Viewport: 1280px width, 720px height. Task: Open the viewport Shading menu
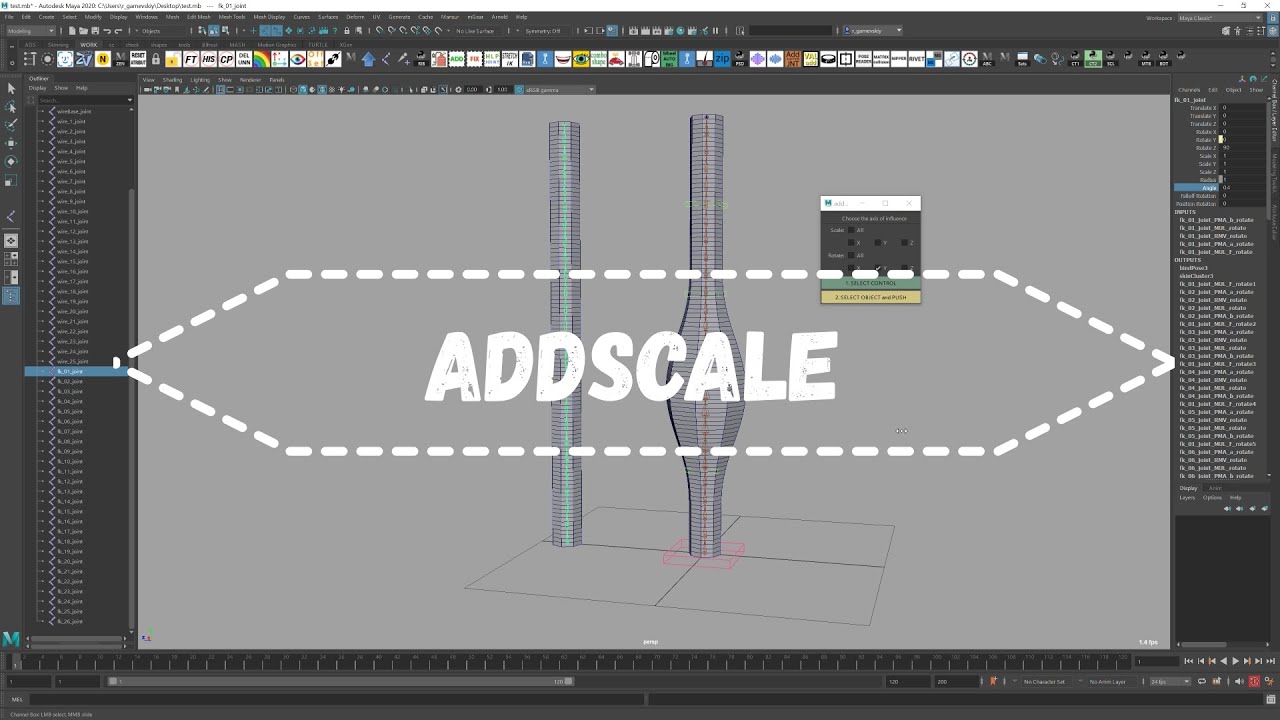(x=172, y=79)
